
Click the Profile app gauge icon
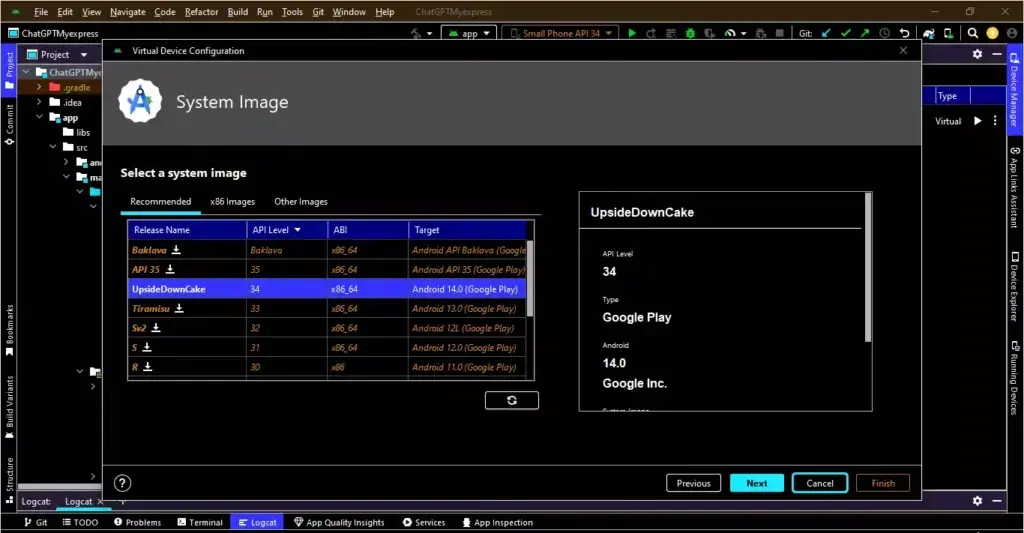tap(730, 33)
